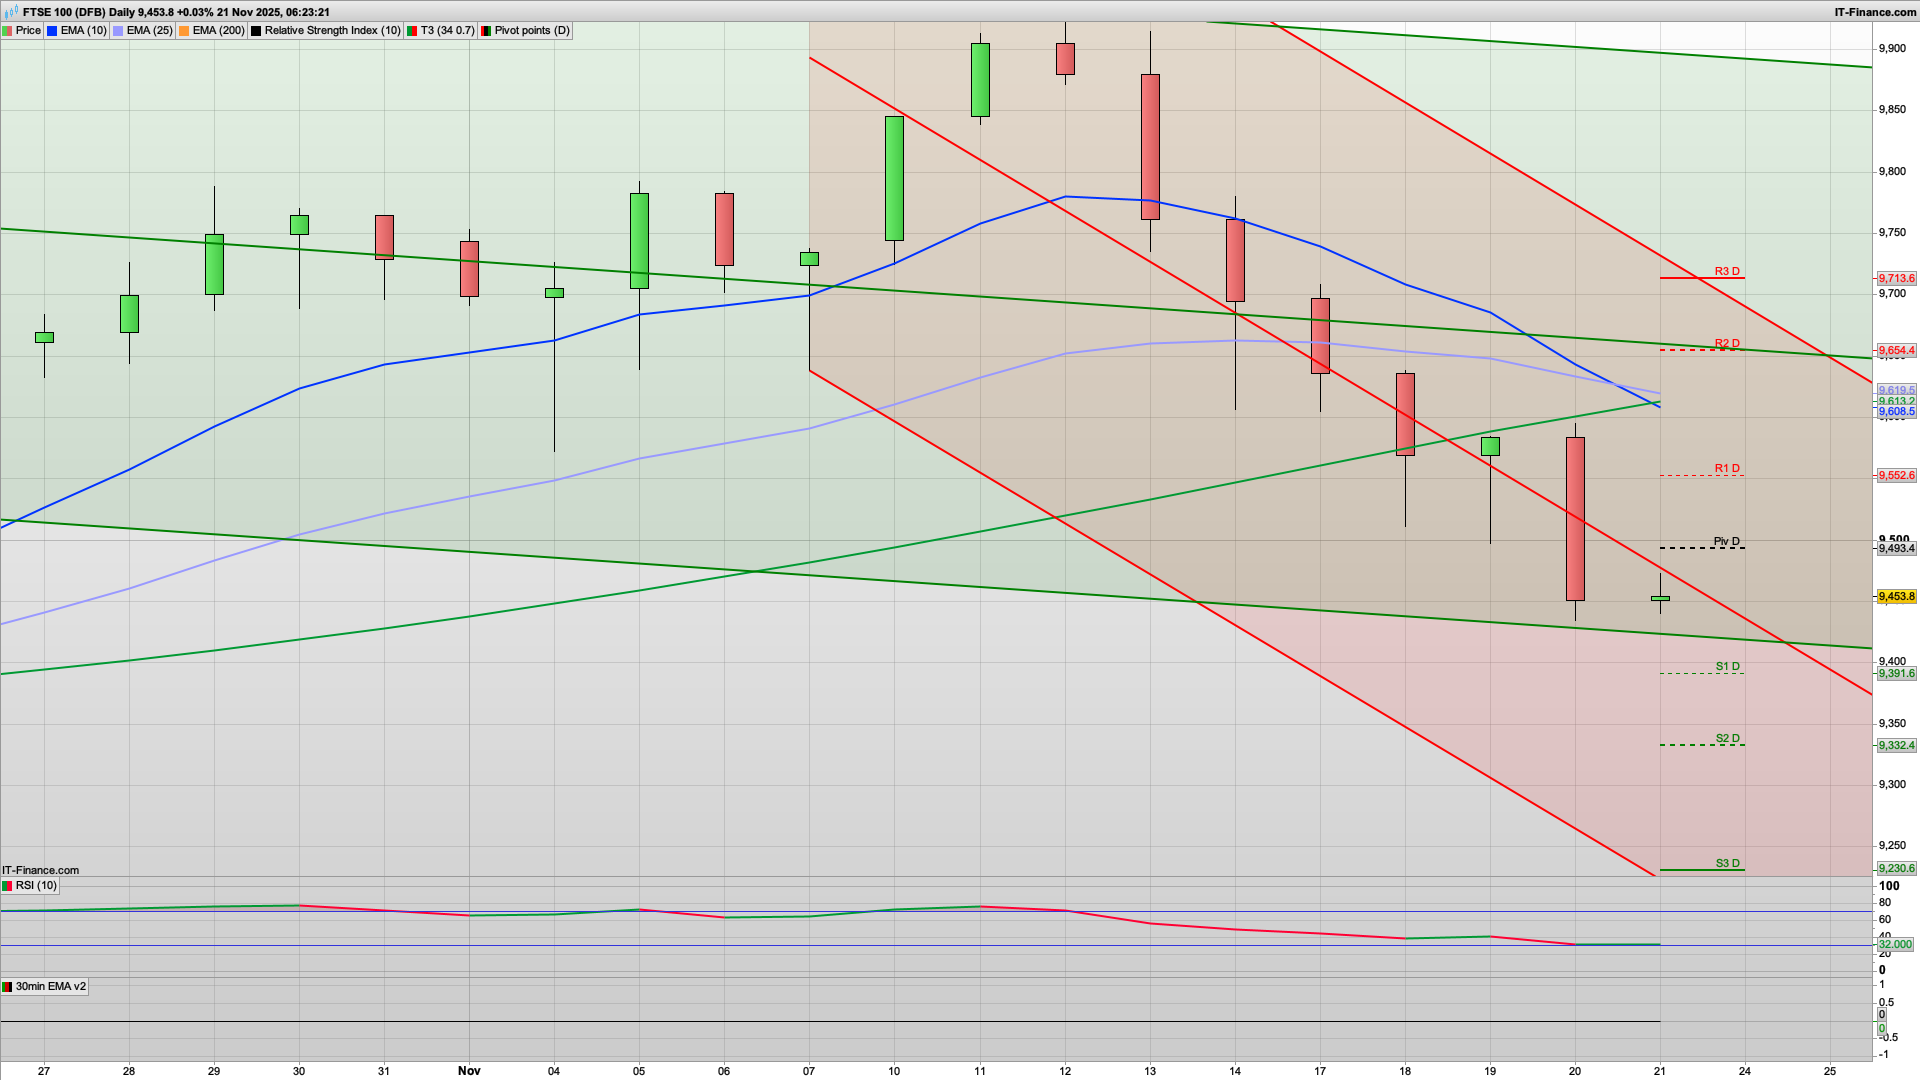Click the candlestick chart icon in the title bar
This screenshot has width=1920, height=1080.
(9, 12)
